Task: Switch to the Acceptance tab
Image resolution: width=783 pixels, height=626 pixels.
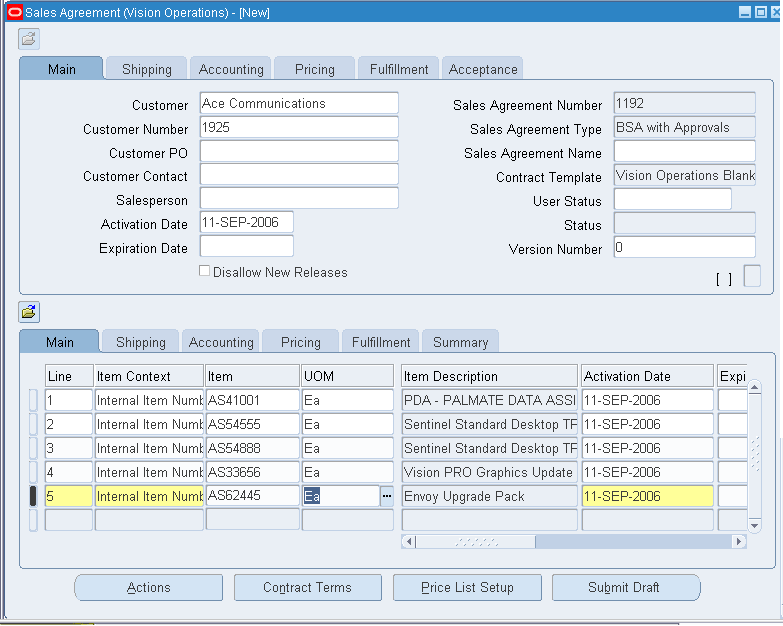Action: click(x=482, y=69)
